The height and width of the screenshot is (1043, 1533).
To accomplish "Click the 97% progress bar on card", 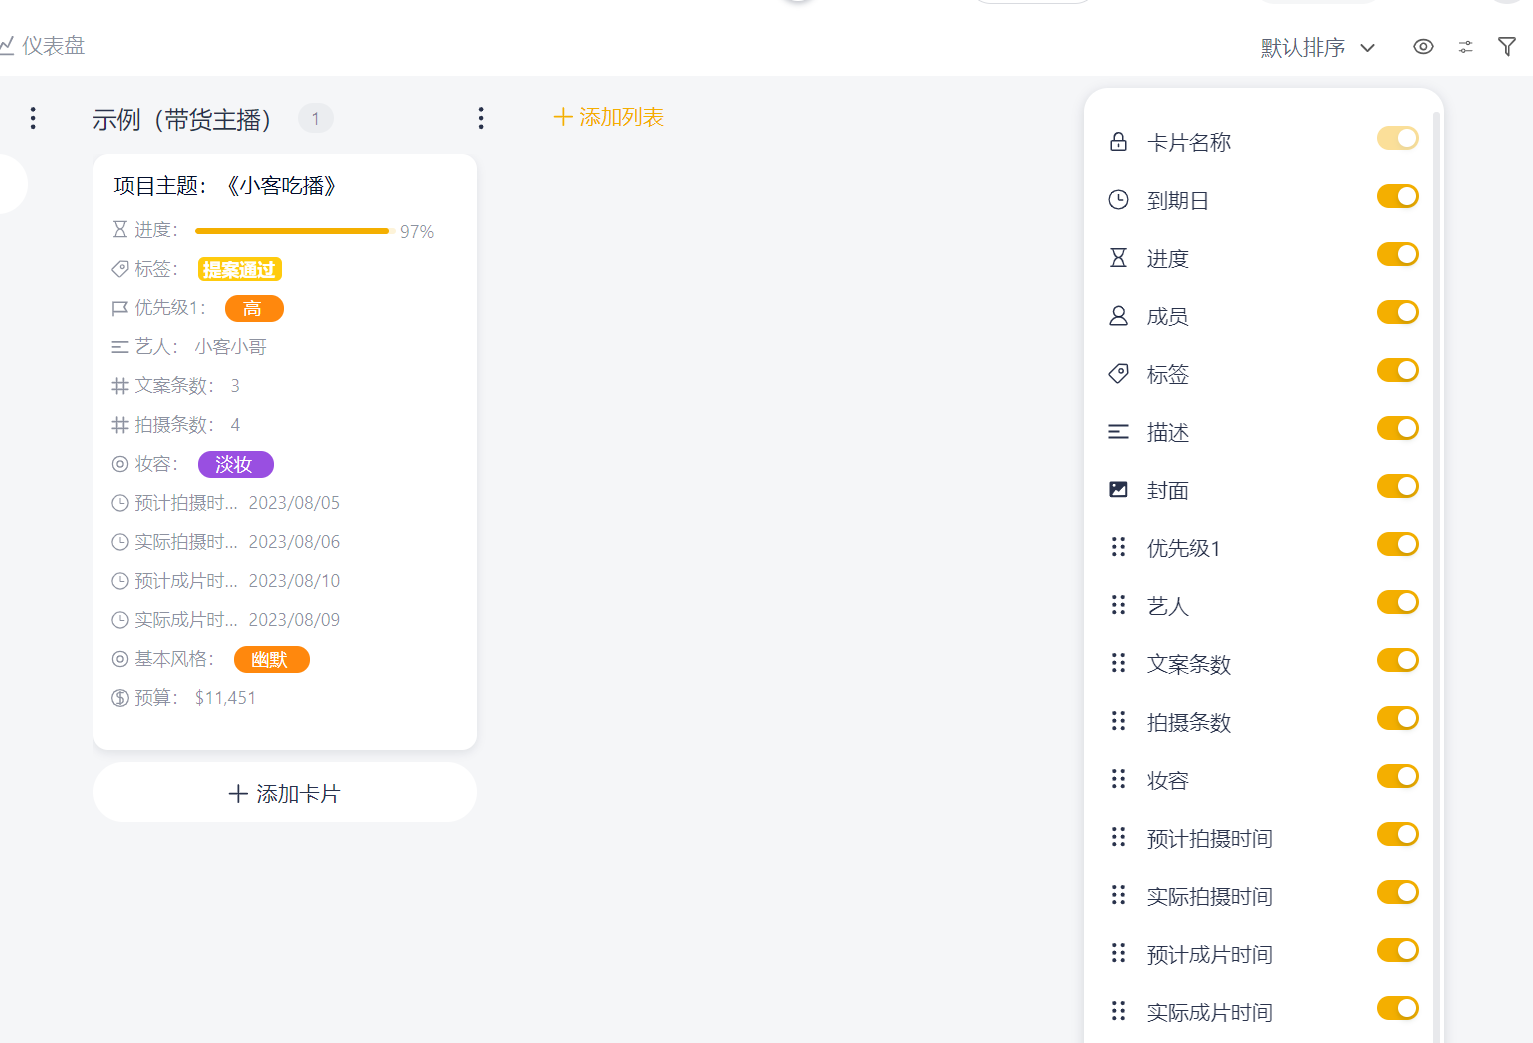I will pos(292,231).
